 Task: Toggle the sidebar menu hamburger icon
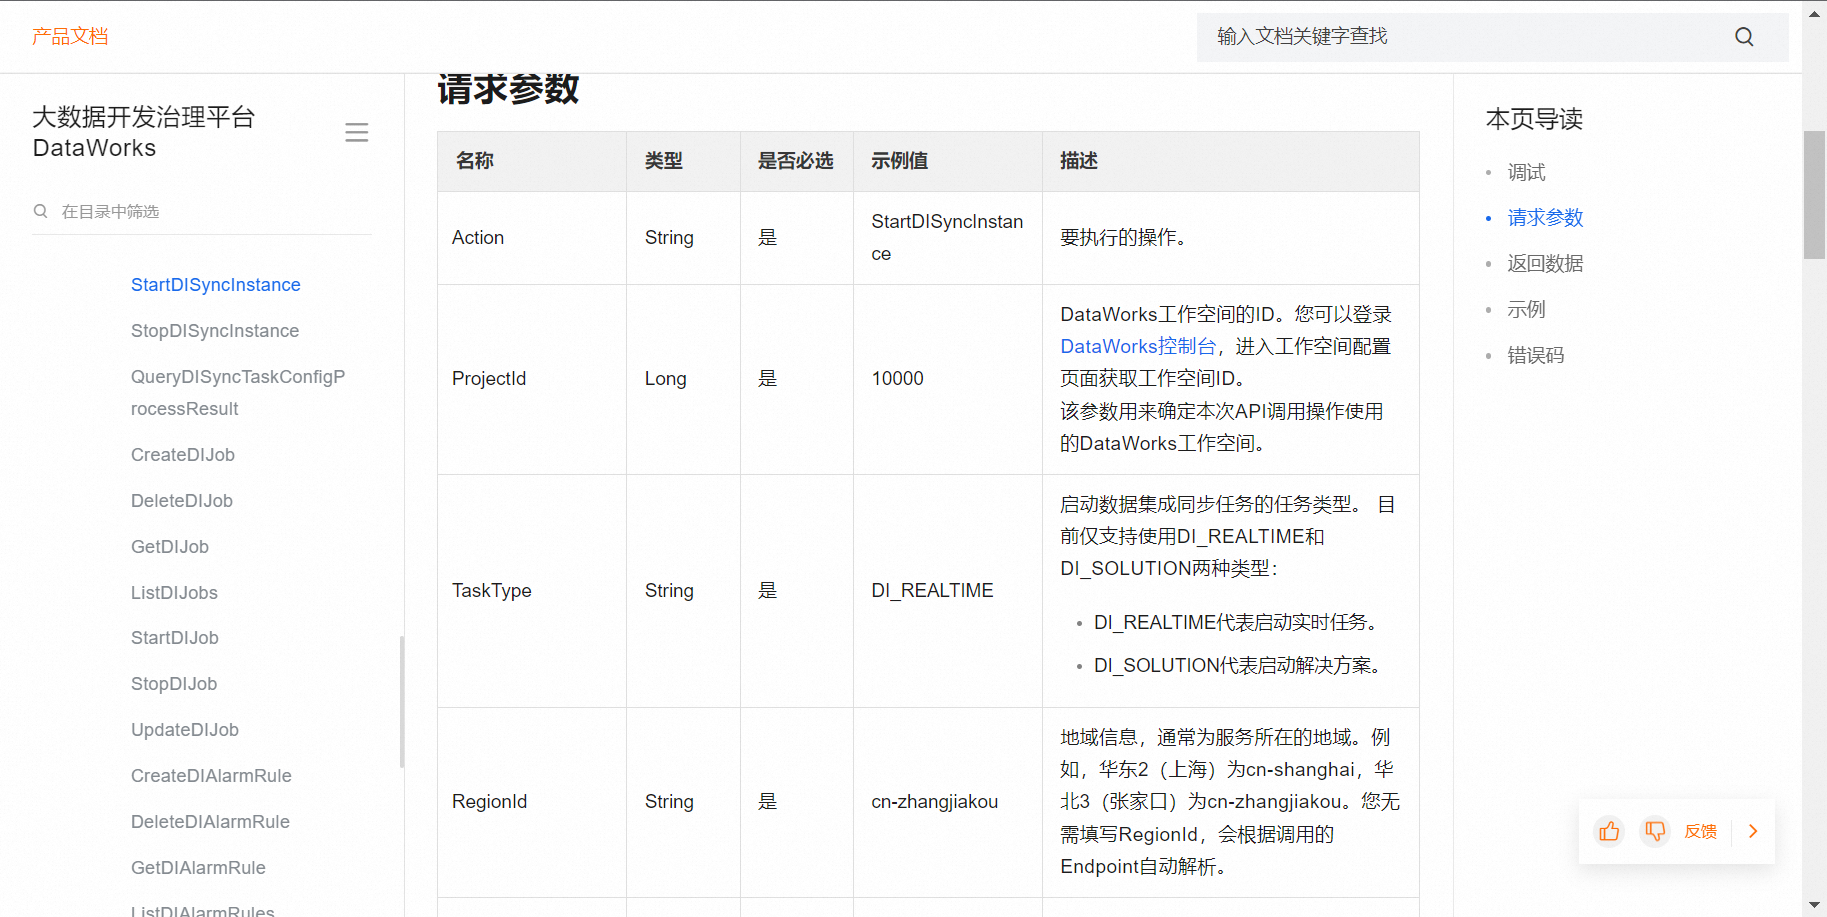click(357, 133)
